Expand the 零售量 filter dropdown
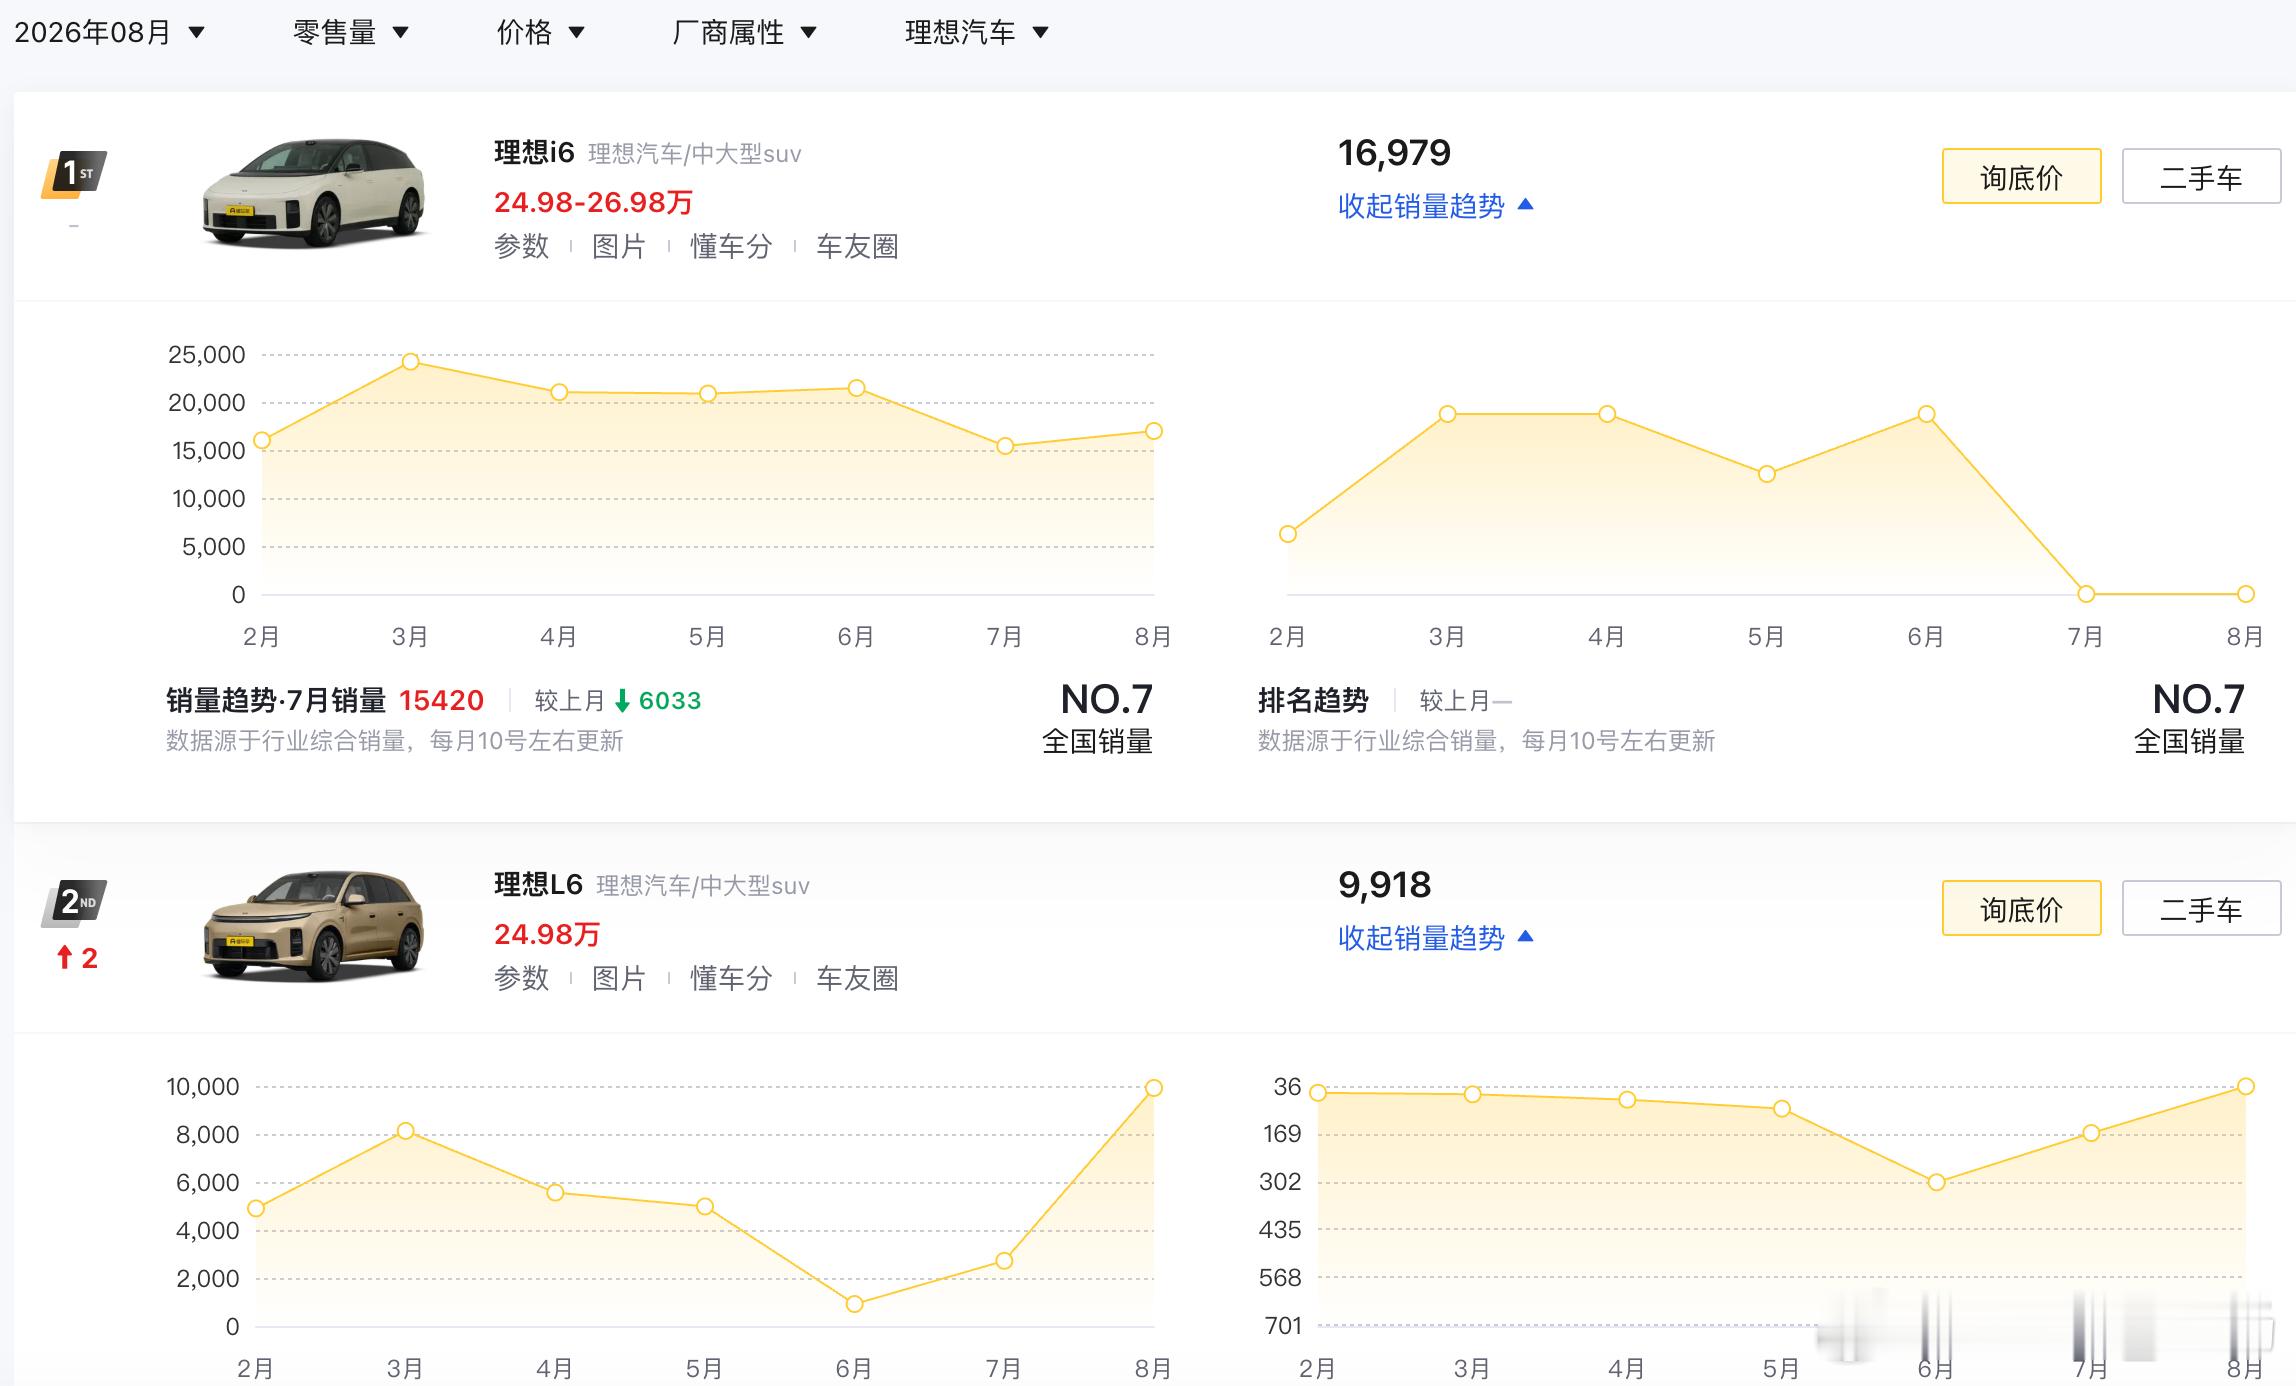This screenshot has height=1386, width=2296. [x=351, y=32]
